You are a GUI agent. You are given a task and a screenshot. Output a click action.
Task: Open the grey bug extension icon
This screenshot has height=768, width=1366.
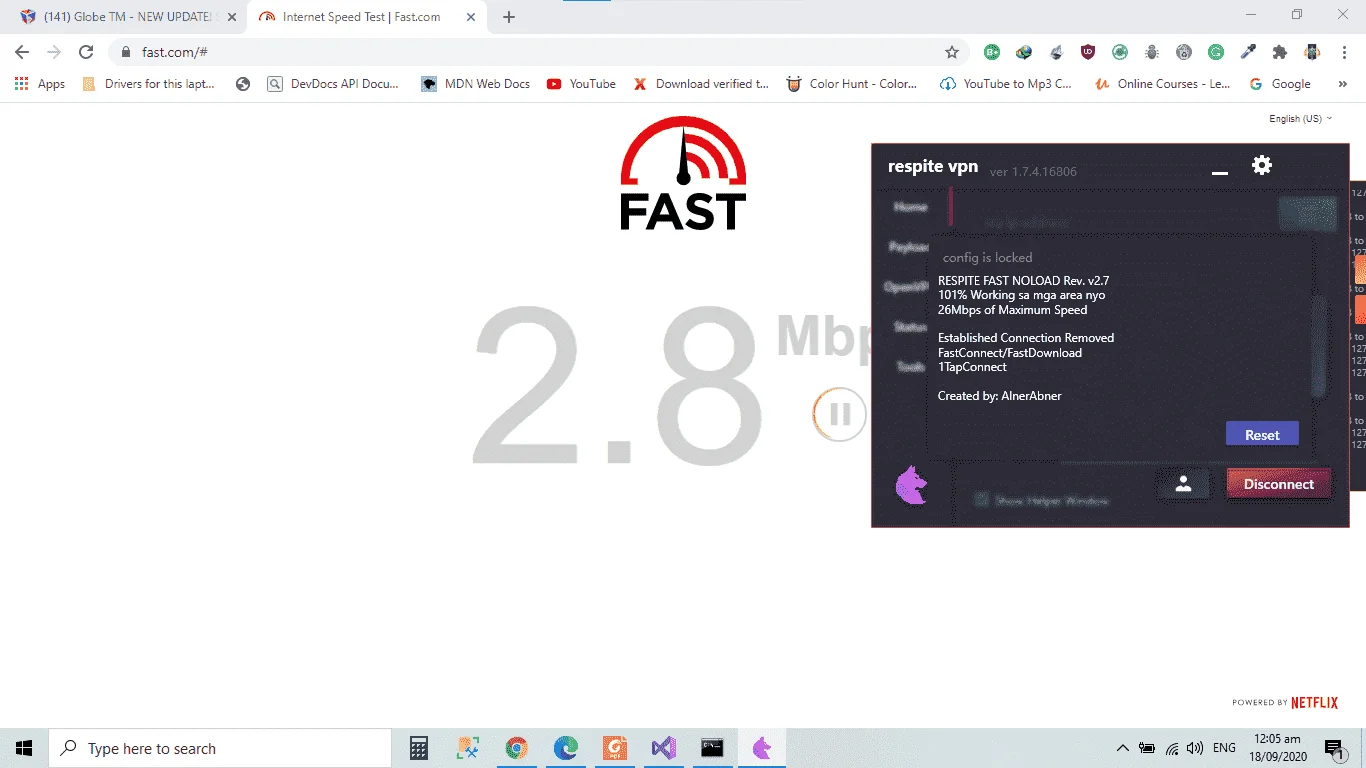tap(1152, 52)
